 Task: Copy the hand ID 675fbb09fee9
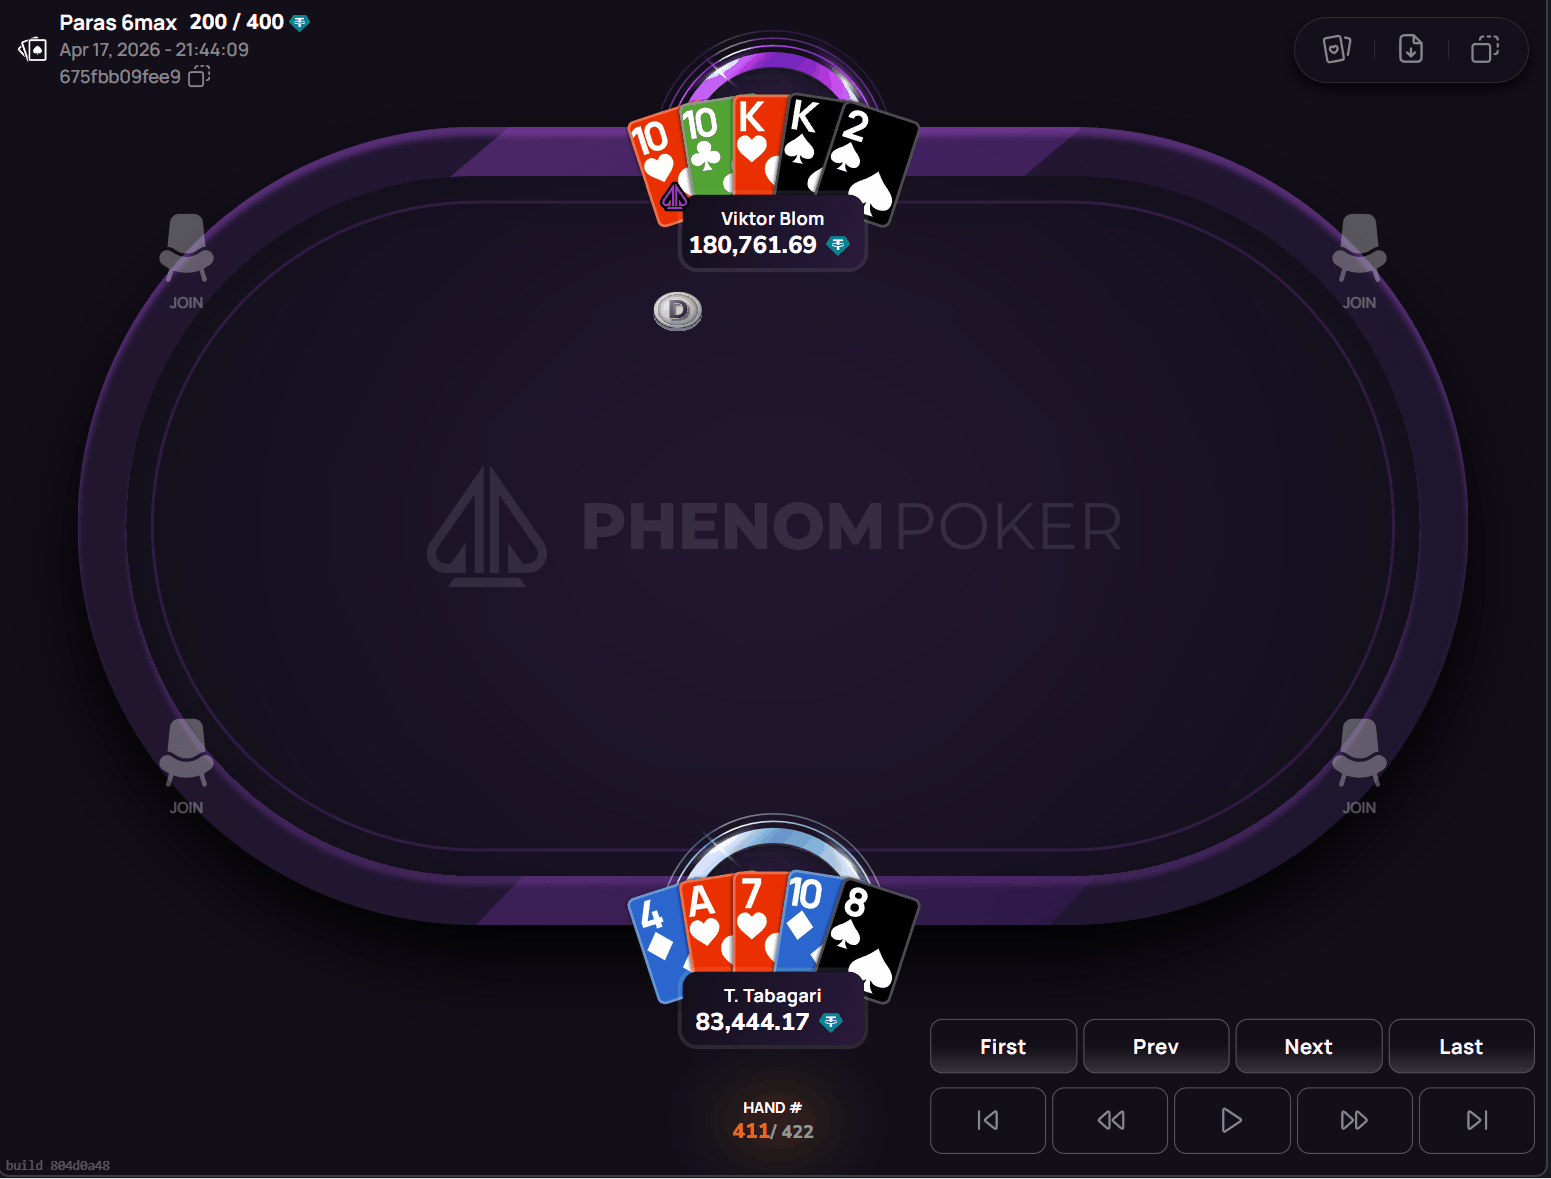pos(200,77)
